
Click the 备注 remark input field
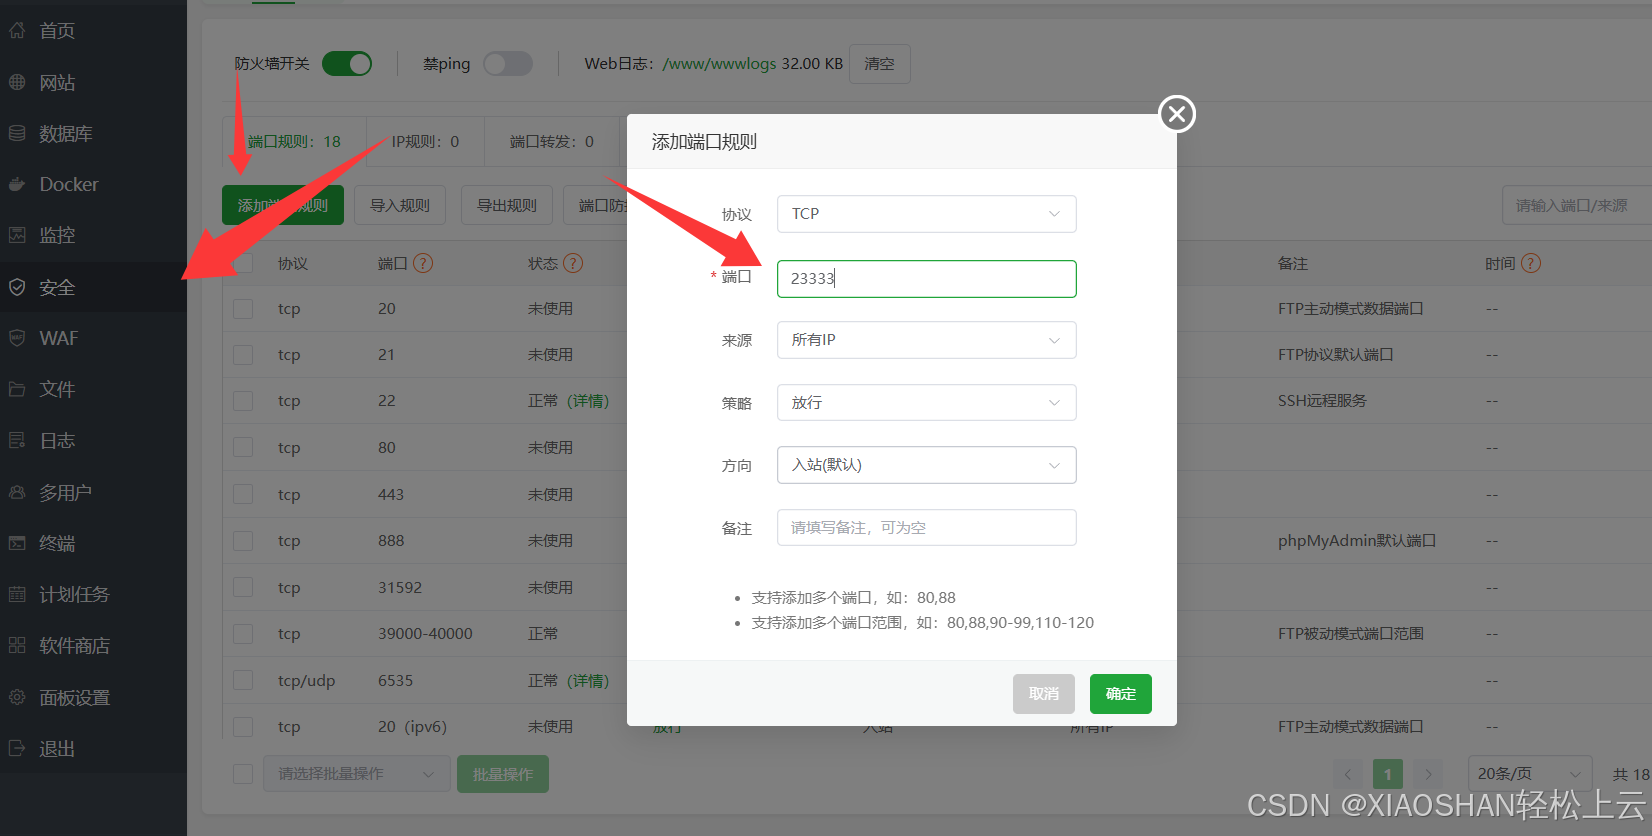[926, 528]
